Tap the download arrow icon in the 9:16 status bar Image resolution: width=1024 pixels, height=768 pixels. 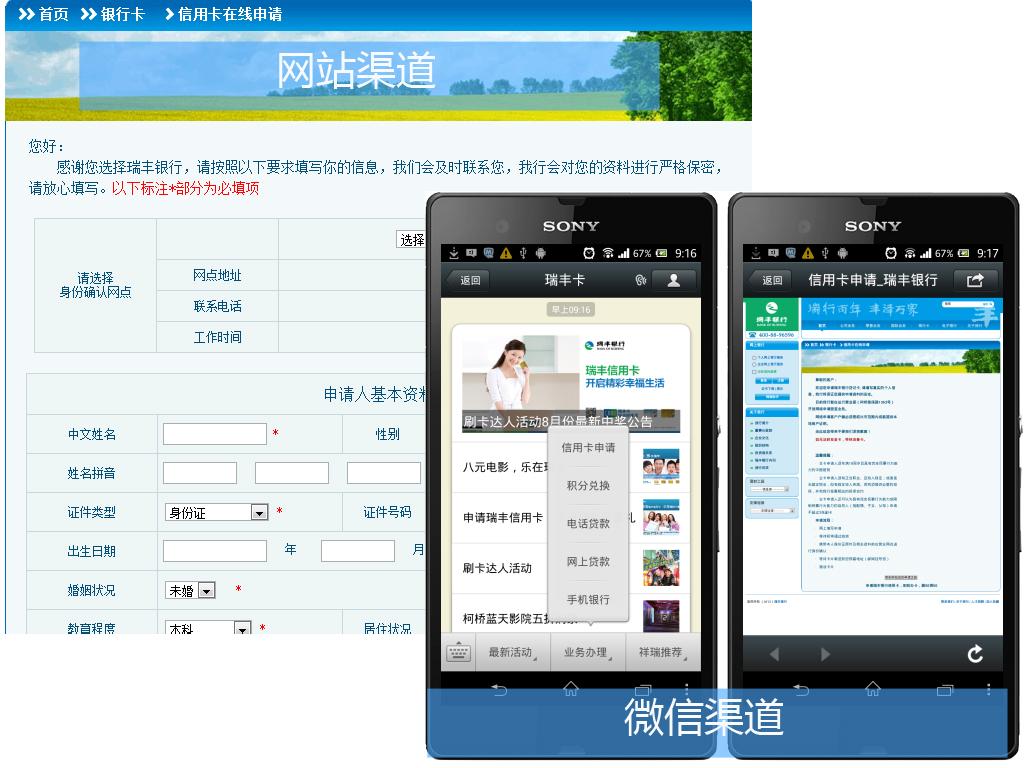[454, 253]
